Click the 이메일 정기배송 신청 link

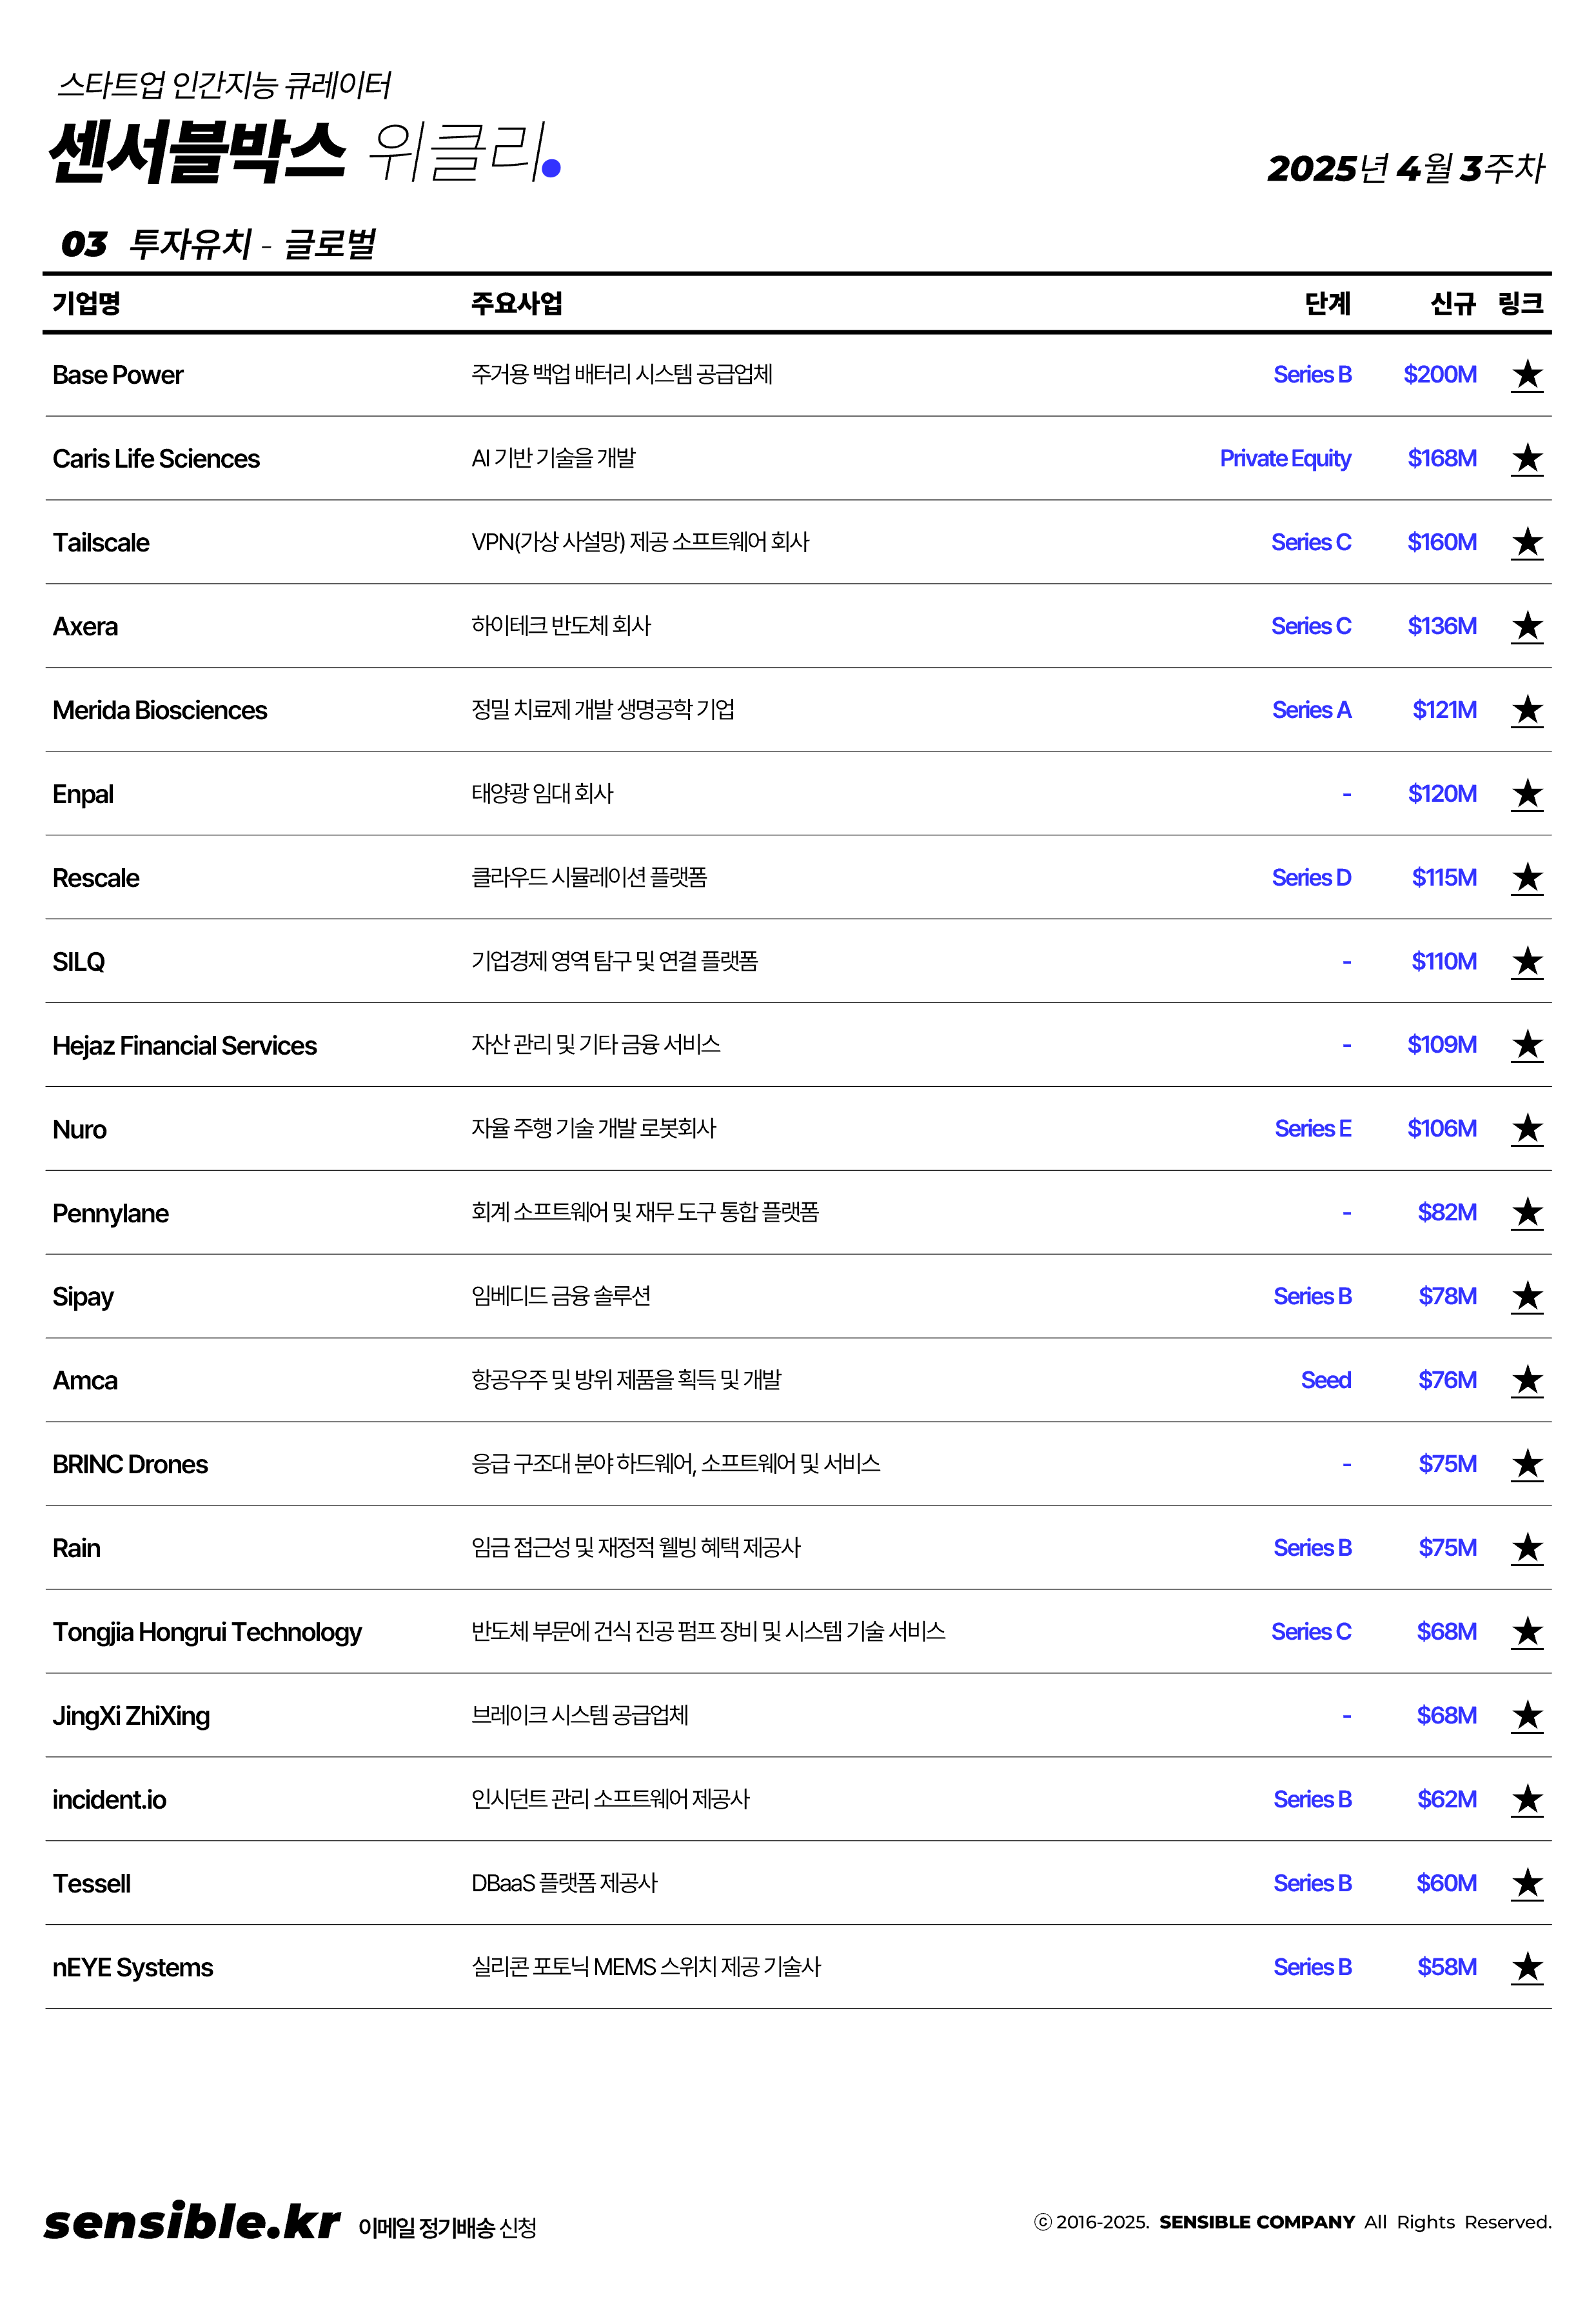[447, 2227]
